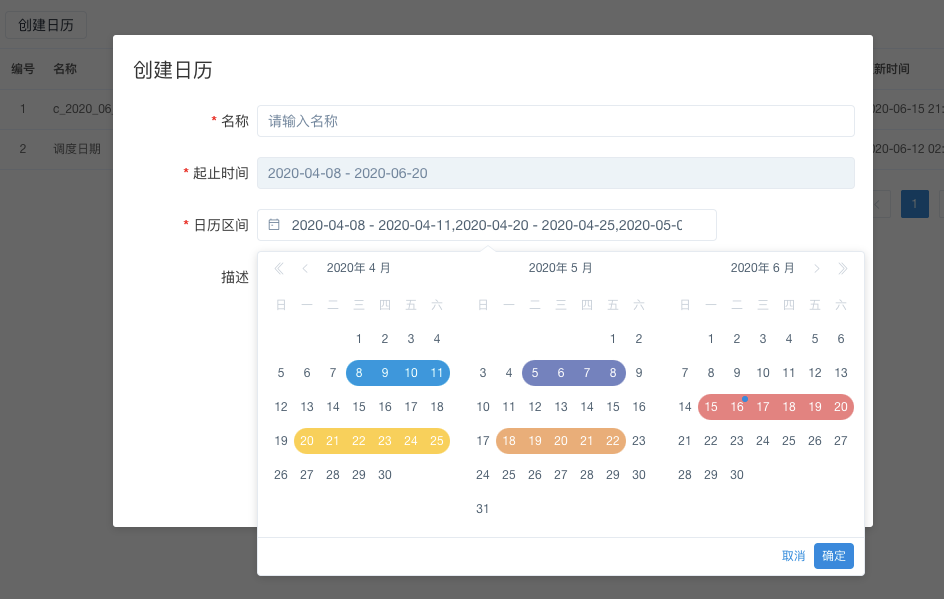Select June 20 ending red range
The image size is (944, 599).
click(x=841, y=407)
